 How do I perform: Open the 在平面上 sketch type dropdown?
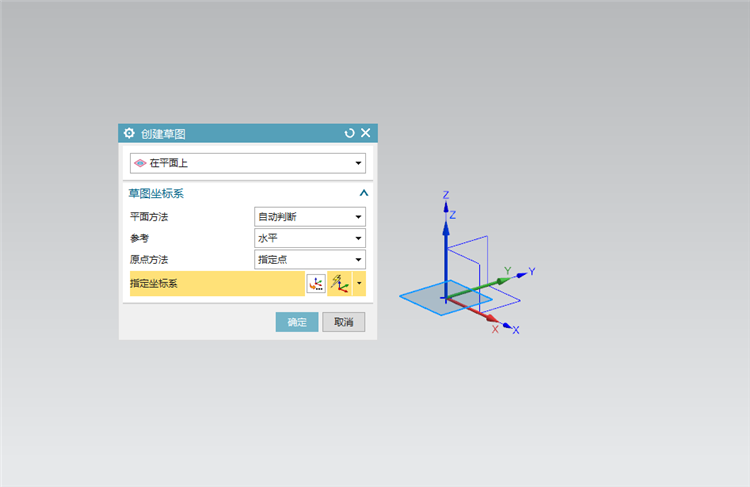248,163
